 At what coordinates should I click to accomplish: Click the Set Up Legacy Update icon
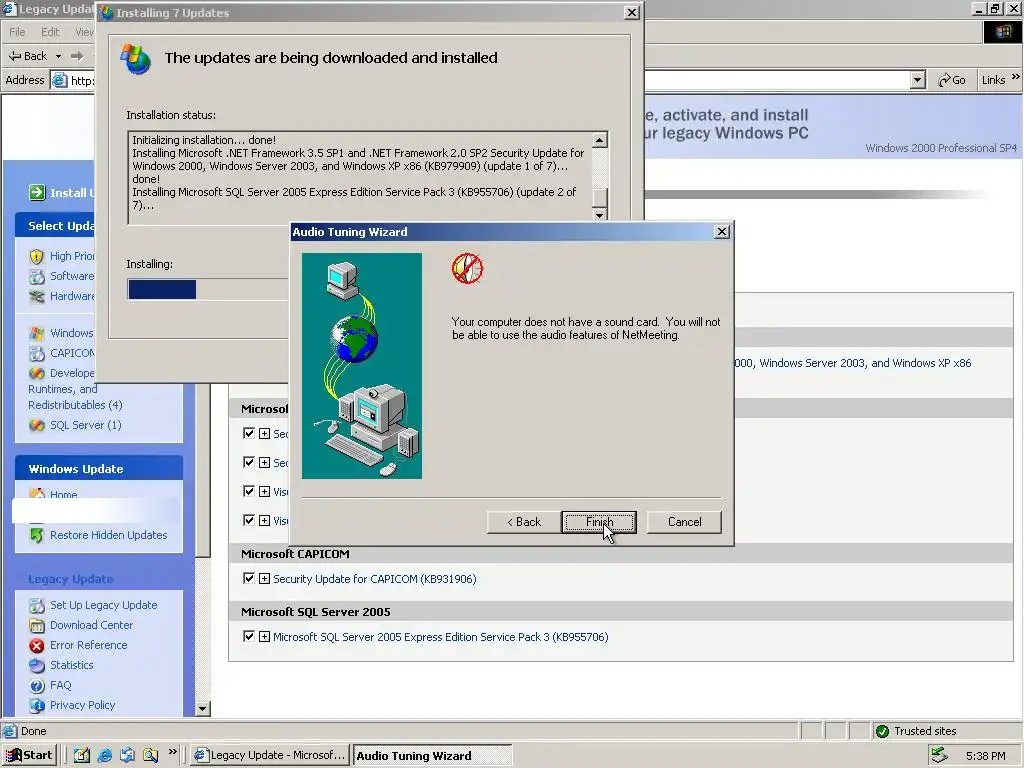37,605
